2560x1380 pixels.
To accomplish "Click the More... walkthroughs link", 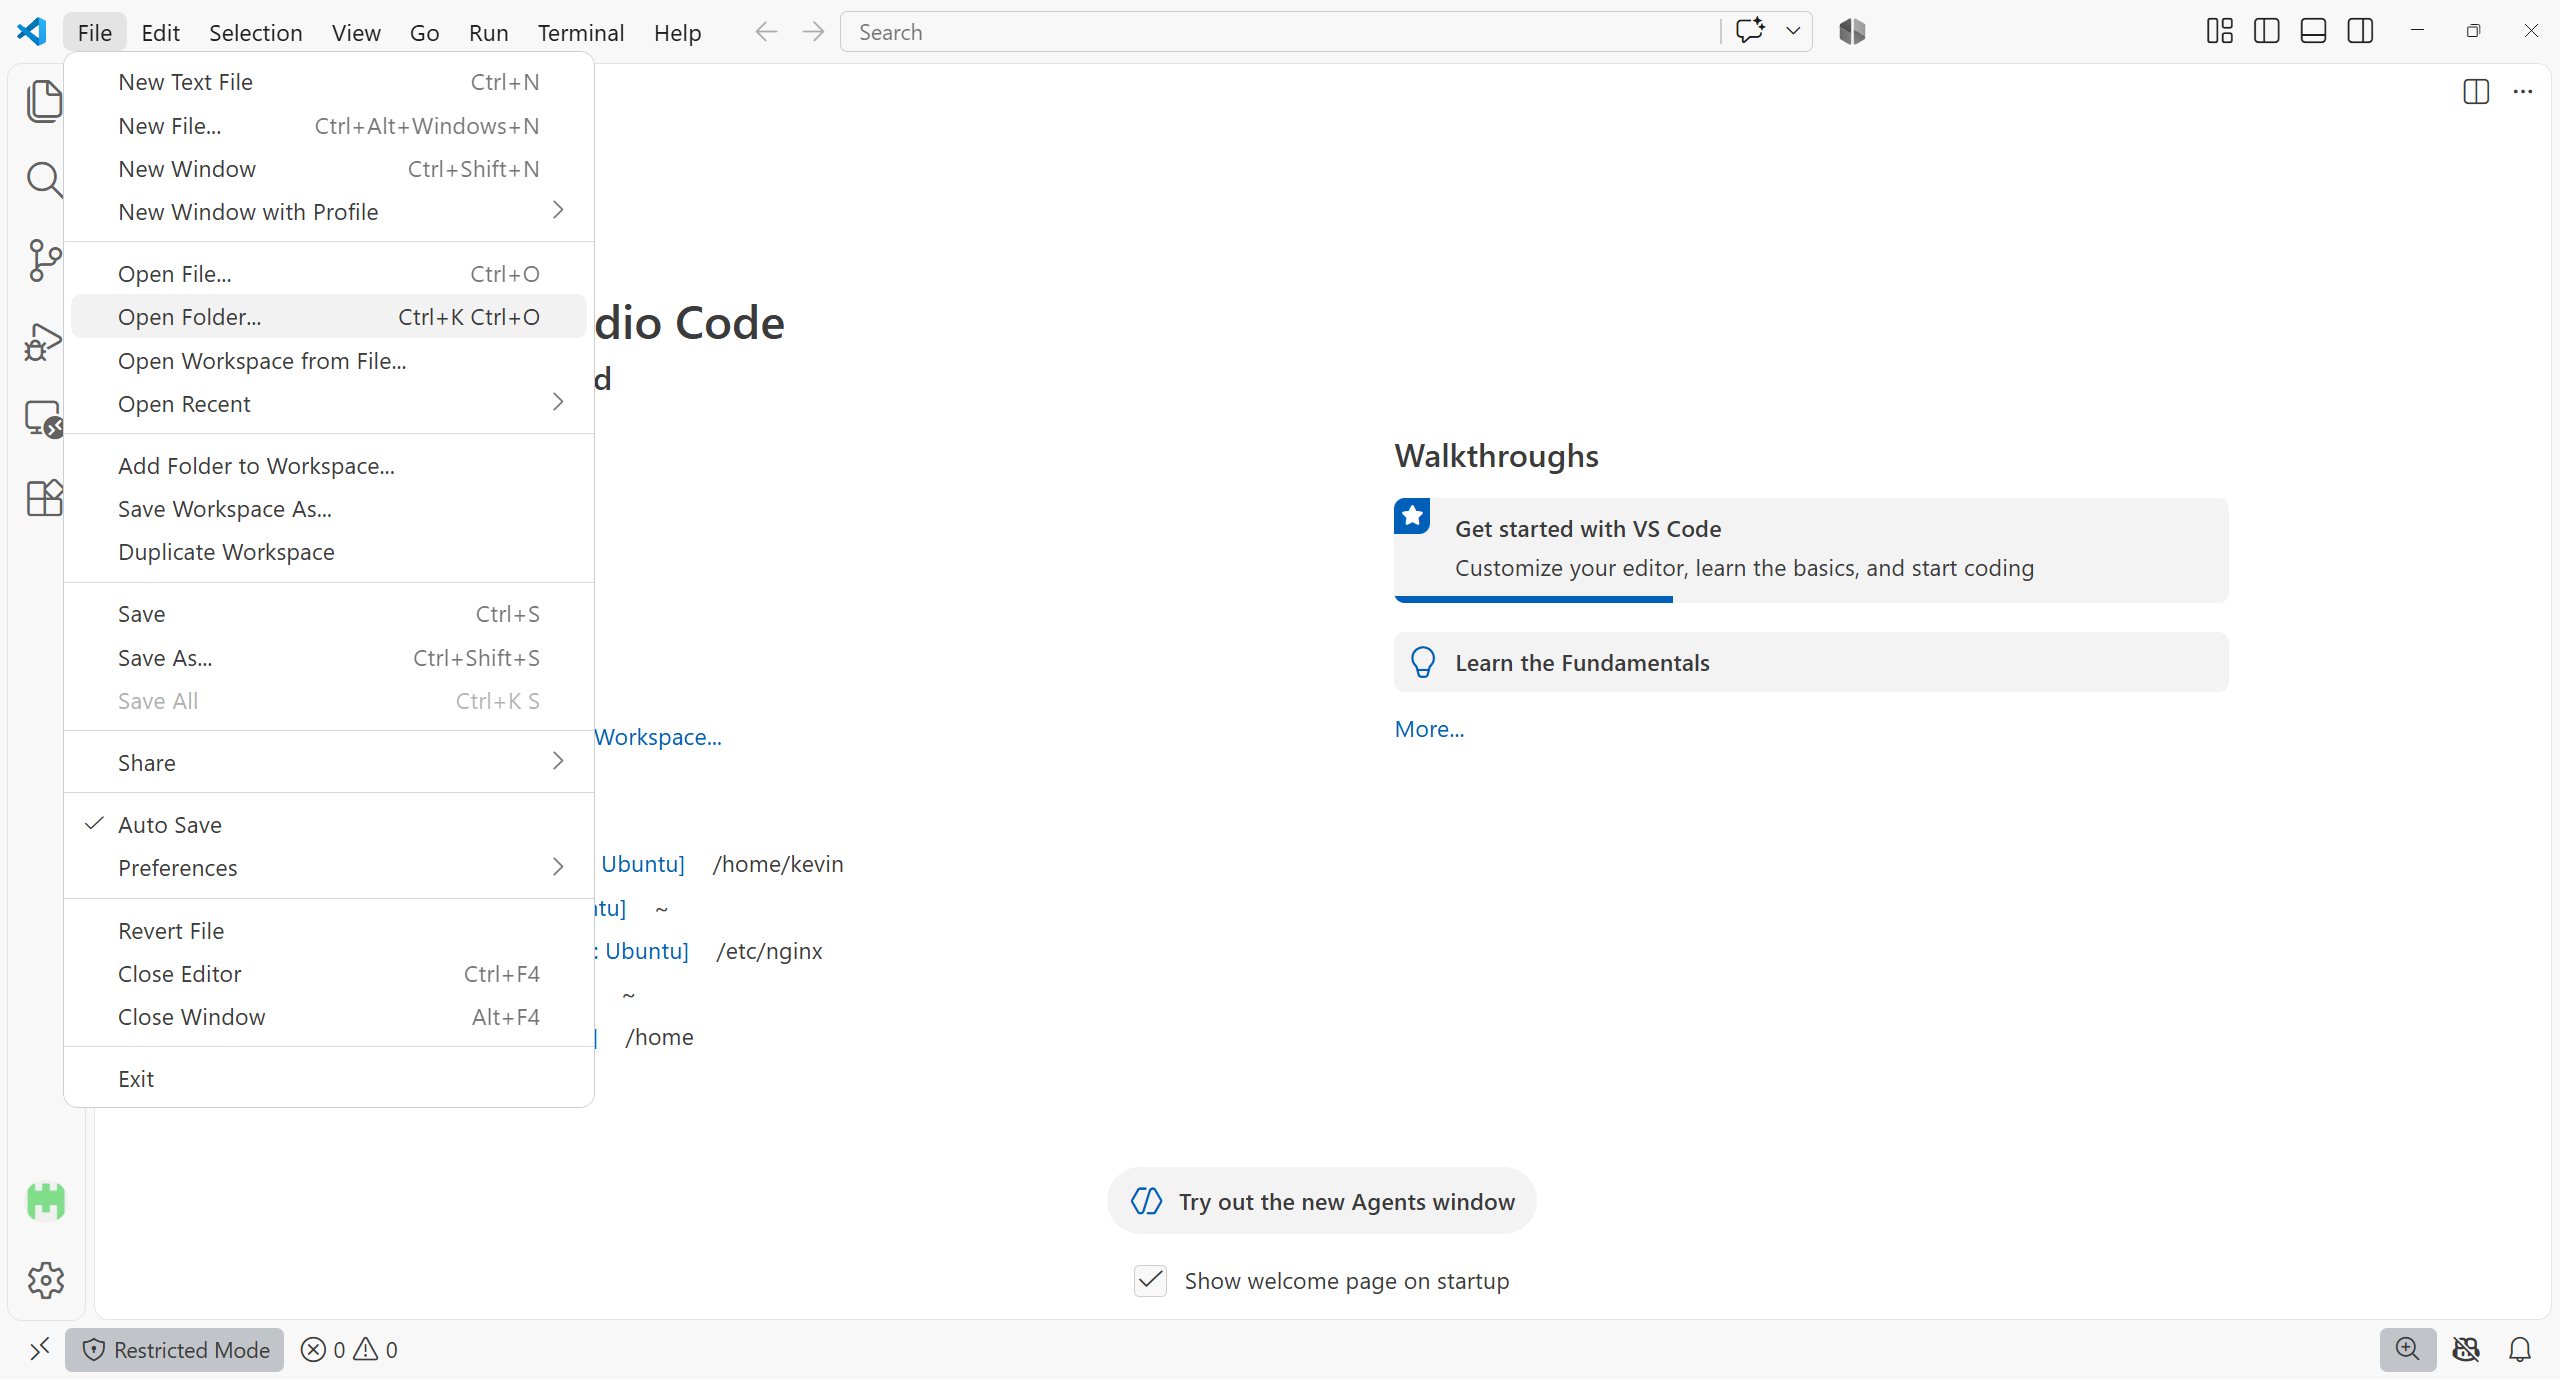I will pyautogui.click(x=1429, y=729).
